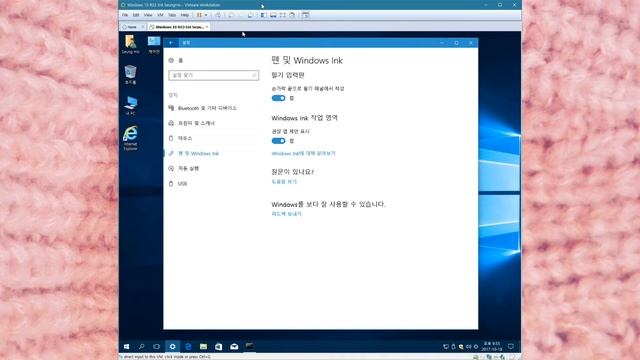The height and width of the screenshot is (360, 640).
Task: Open the Action Center notification icon
Action: (x=511, y=347)
